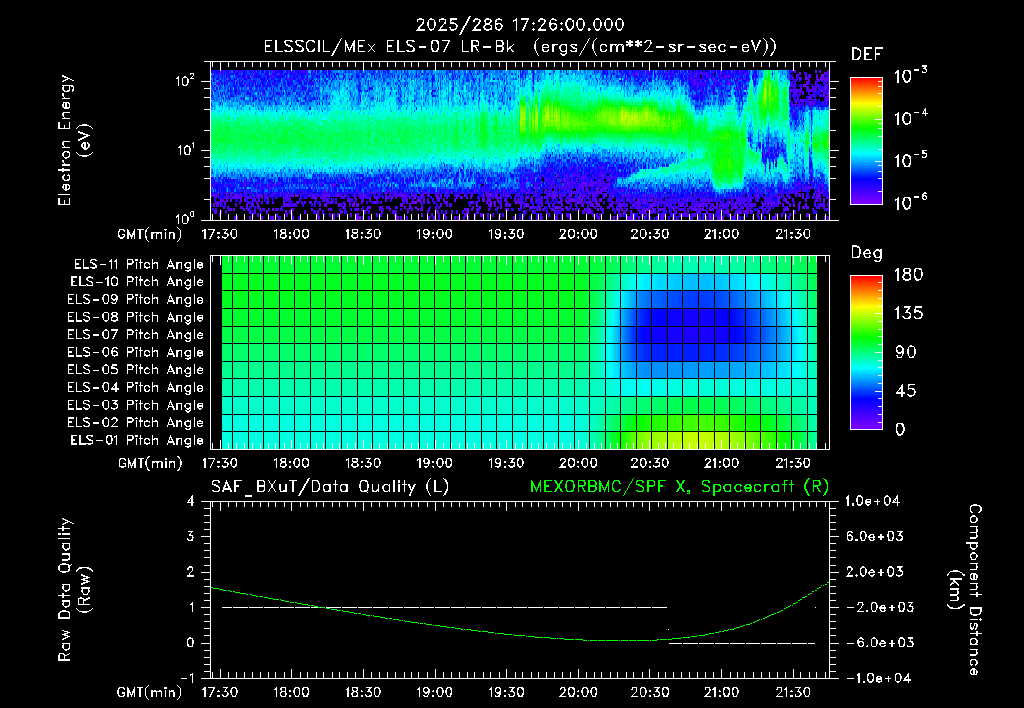Screen dimensions: 1024x708
Task: Click the -1 tick on Raw Data Quality axis
Action: pyautogui.click(x=187, y=678)
